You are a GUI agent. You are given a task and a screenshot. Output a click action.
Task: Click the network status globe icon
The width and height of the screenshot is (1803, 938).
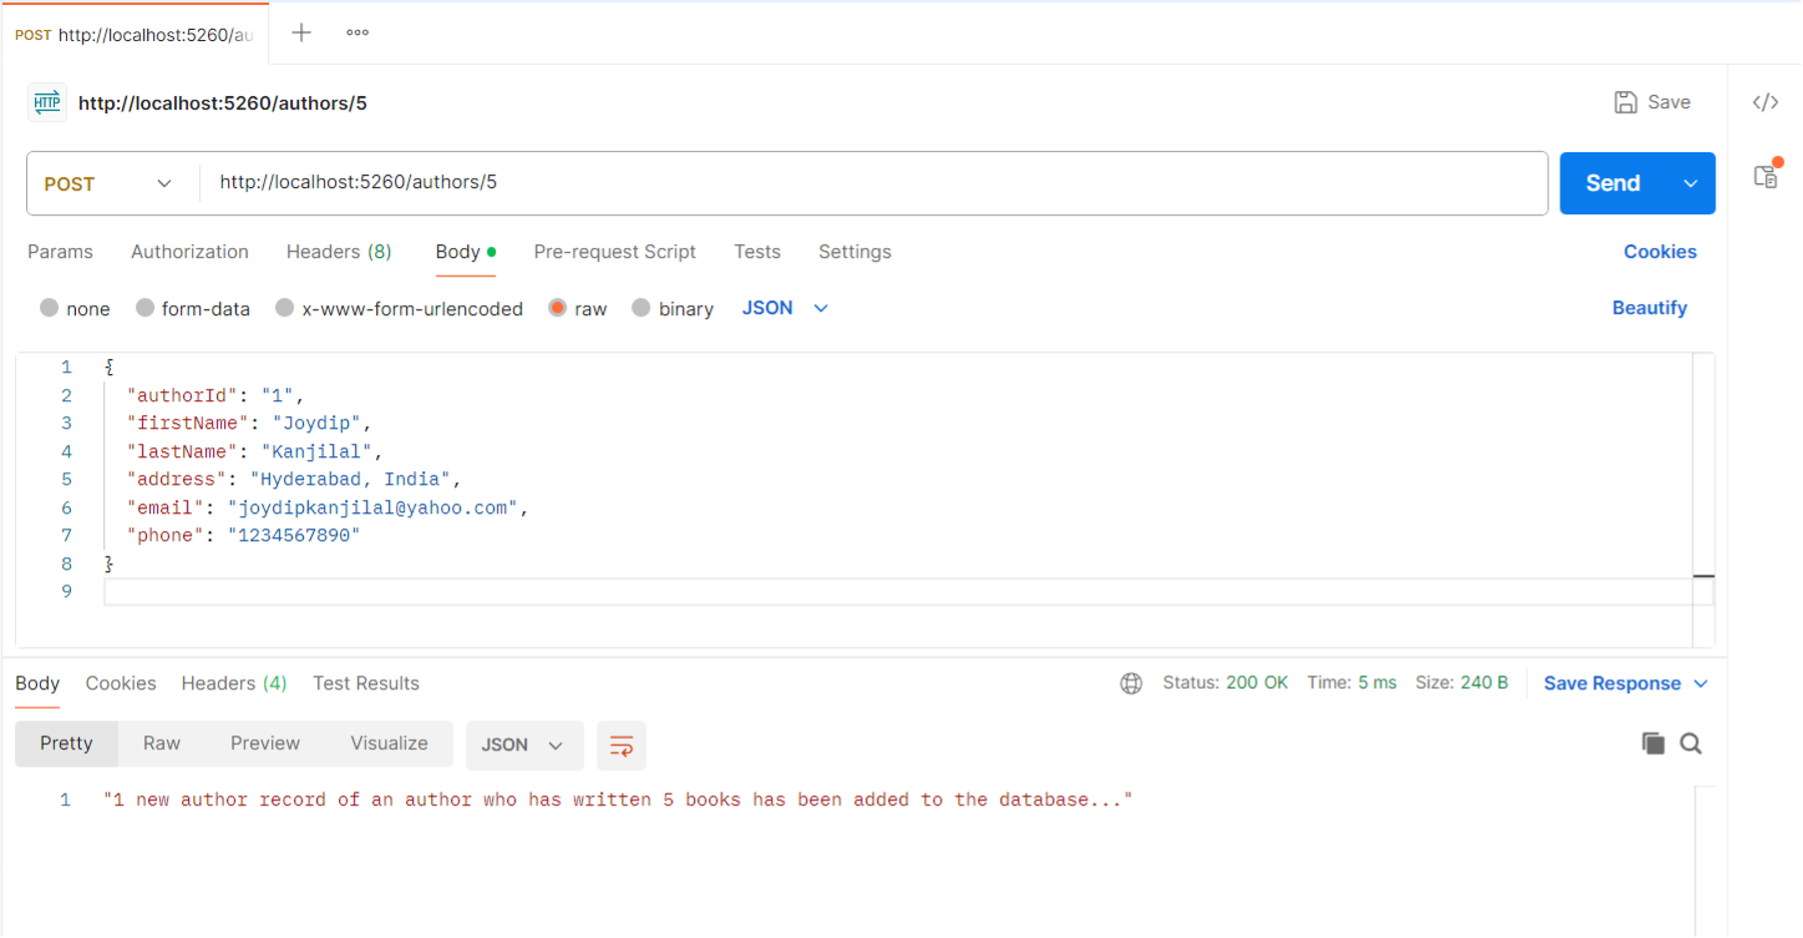[x=1131, y=683]
